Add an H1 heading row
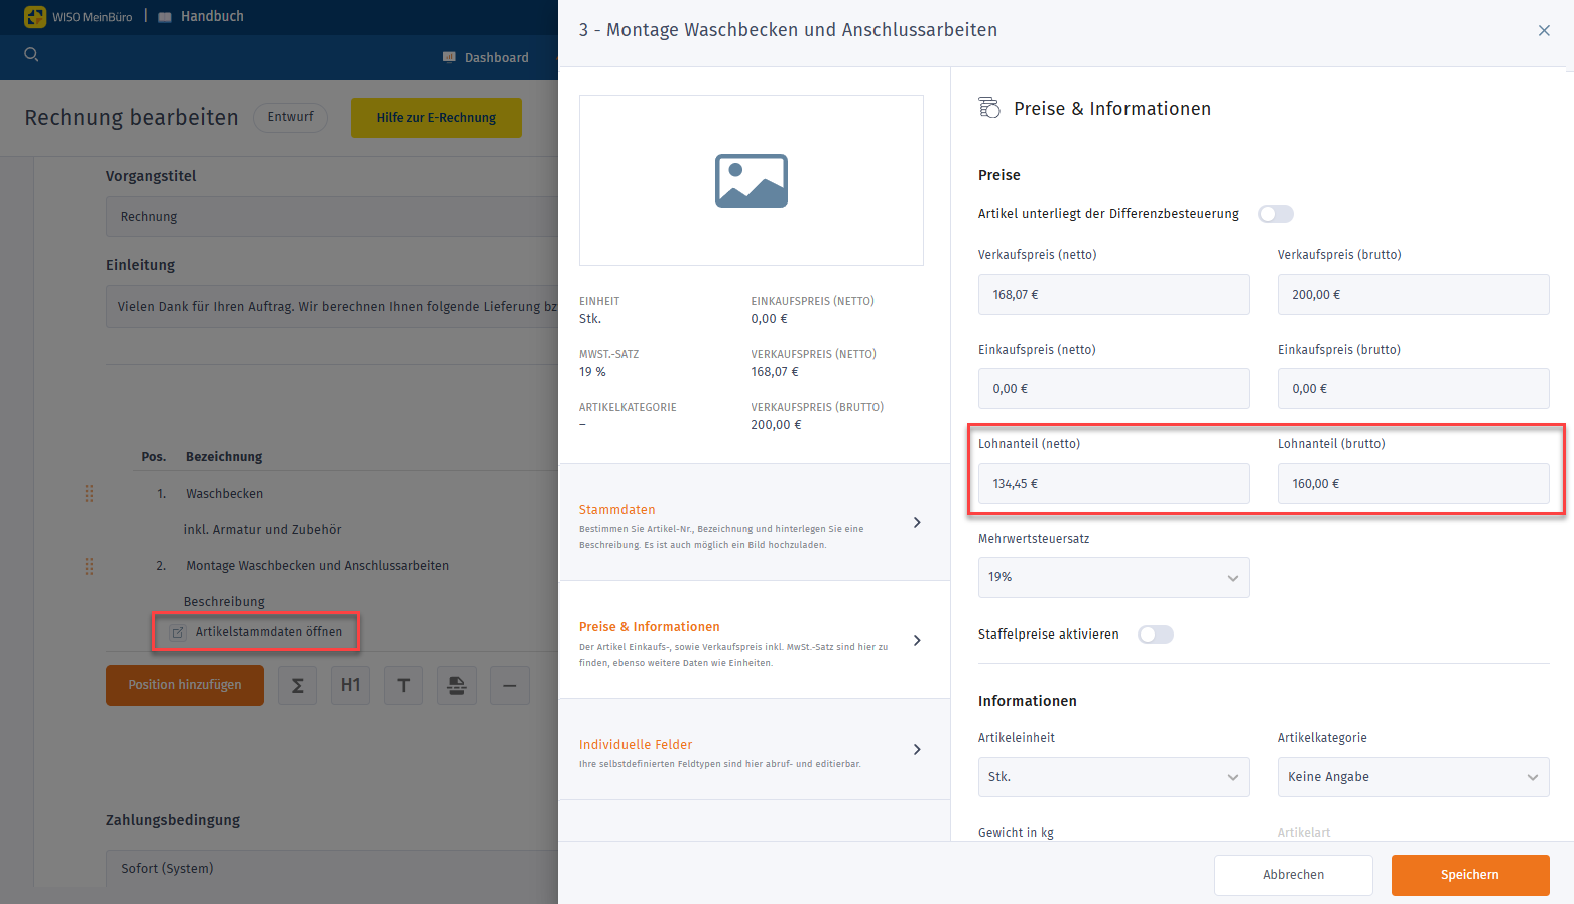Viewport: 1574px width, 904px height. (x=350, y=686)
